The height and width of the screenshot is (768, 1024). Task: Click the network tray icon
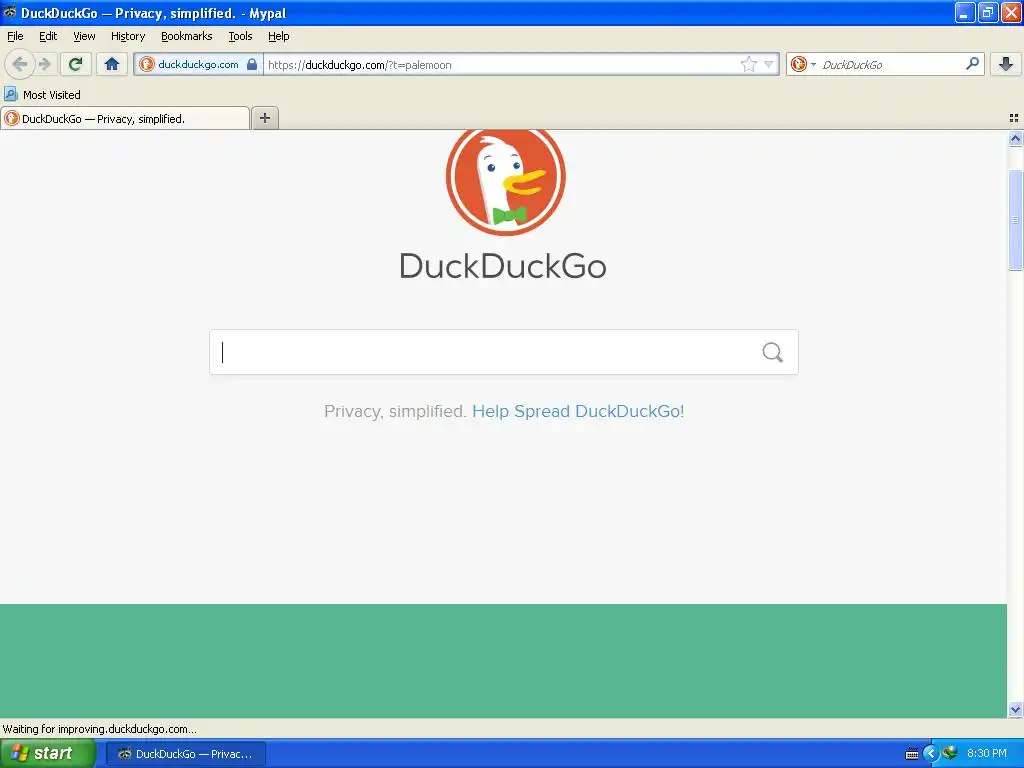(x=950, y=753)
